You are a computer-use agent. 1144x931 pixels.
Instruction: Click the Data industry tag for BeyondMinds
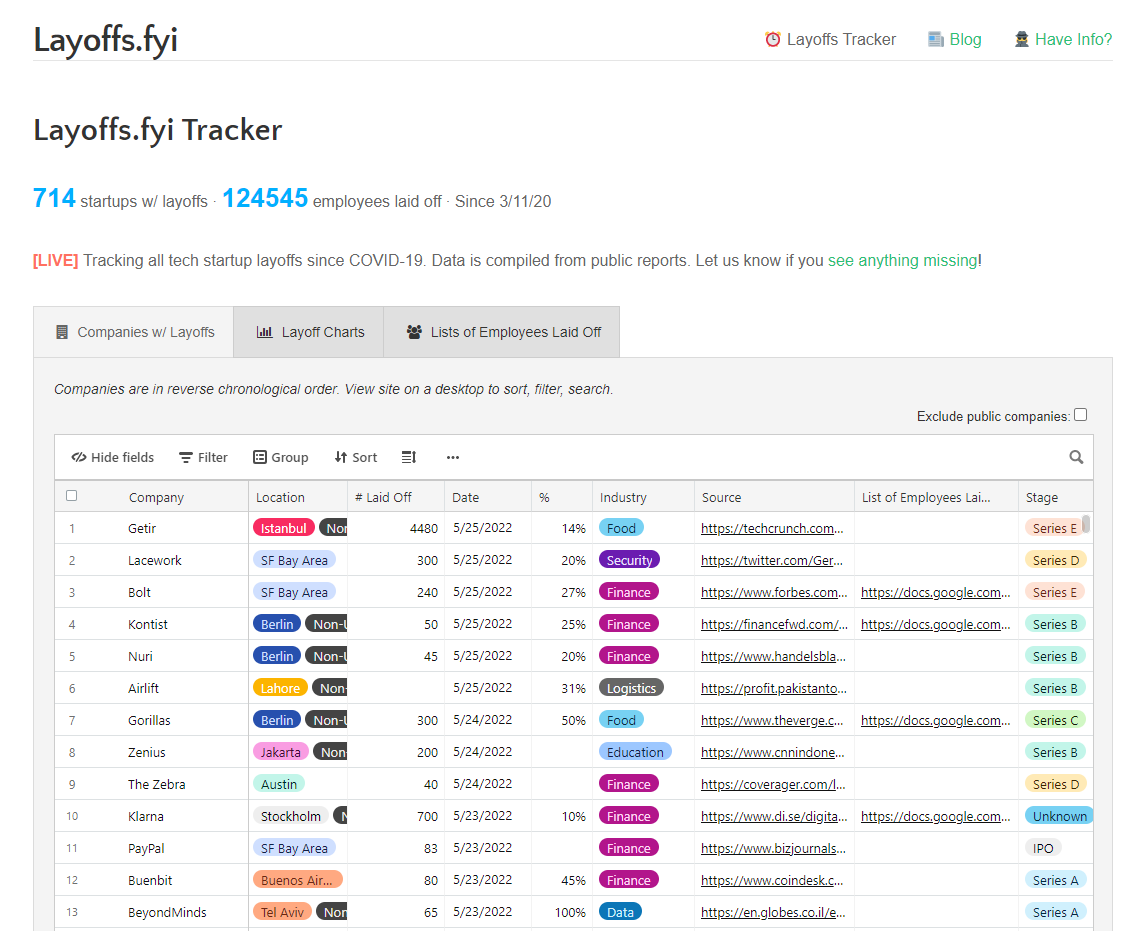tap(620, 912)
